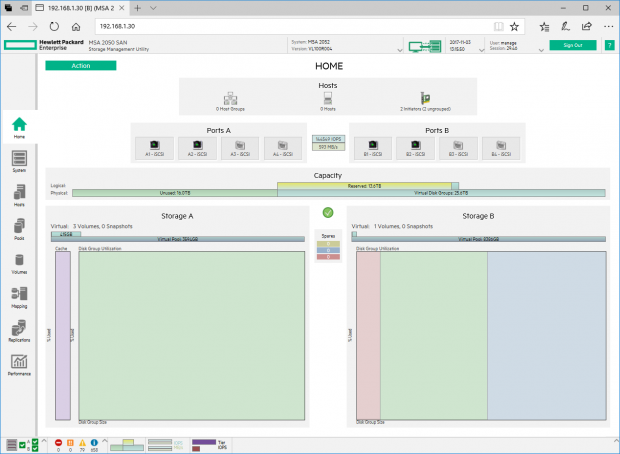Open the System section in sidebar
620x454 pixels.
(x=19, y=161)
